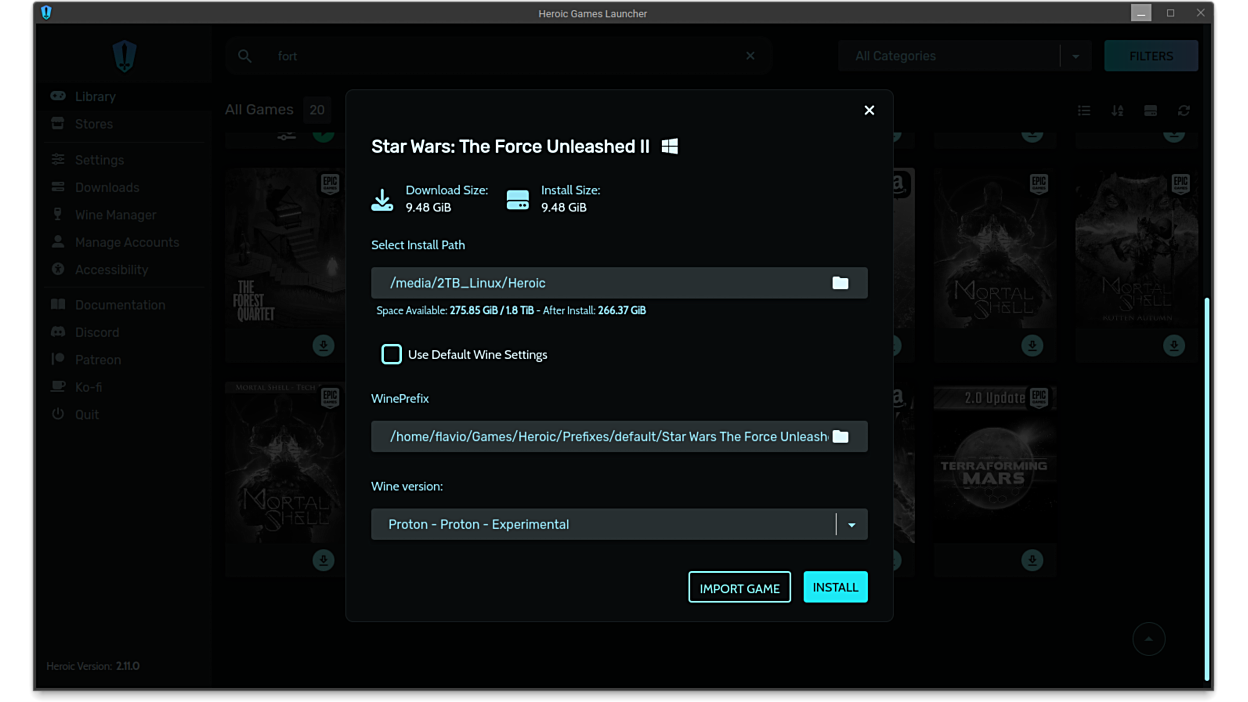
Task: Click the Stores shop icon
Action: 58,124
